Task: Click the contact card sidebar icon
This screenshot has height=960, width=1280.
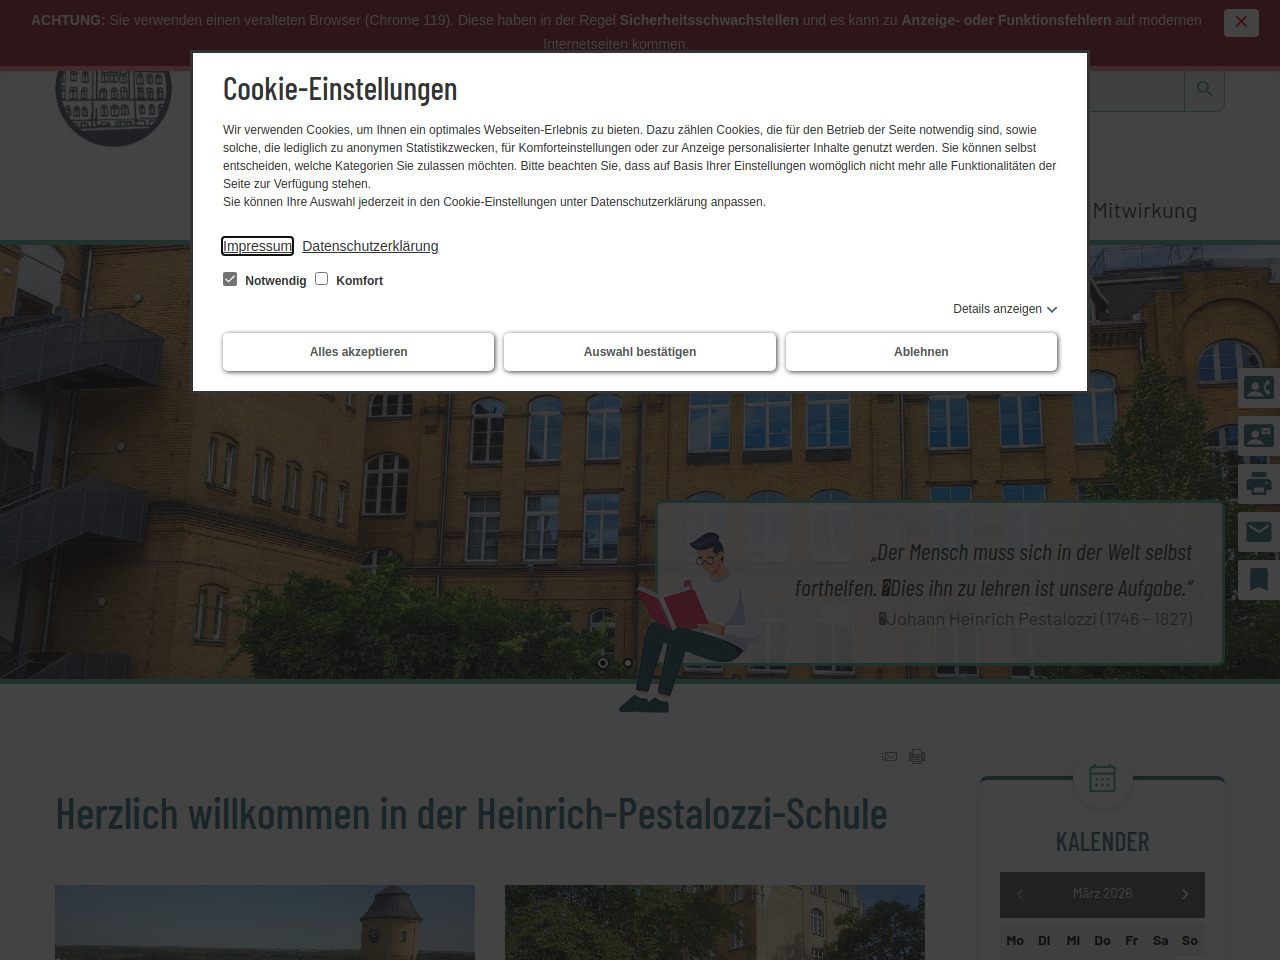Action: point(1258,436)
